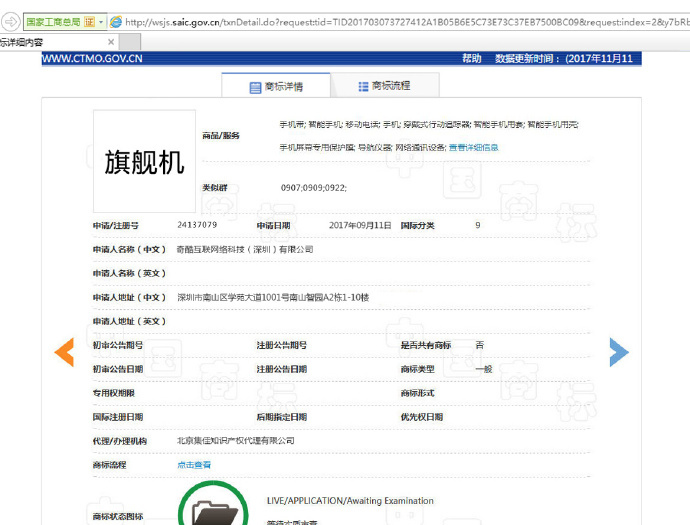
Task: Click the 申请人地址（中文） label
Action: click(129, 297)
